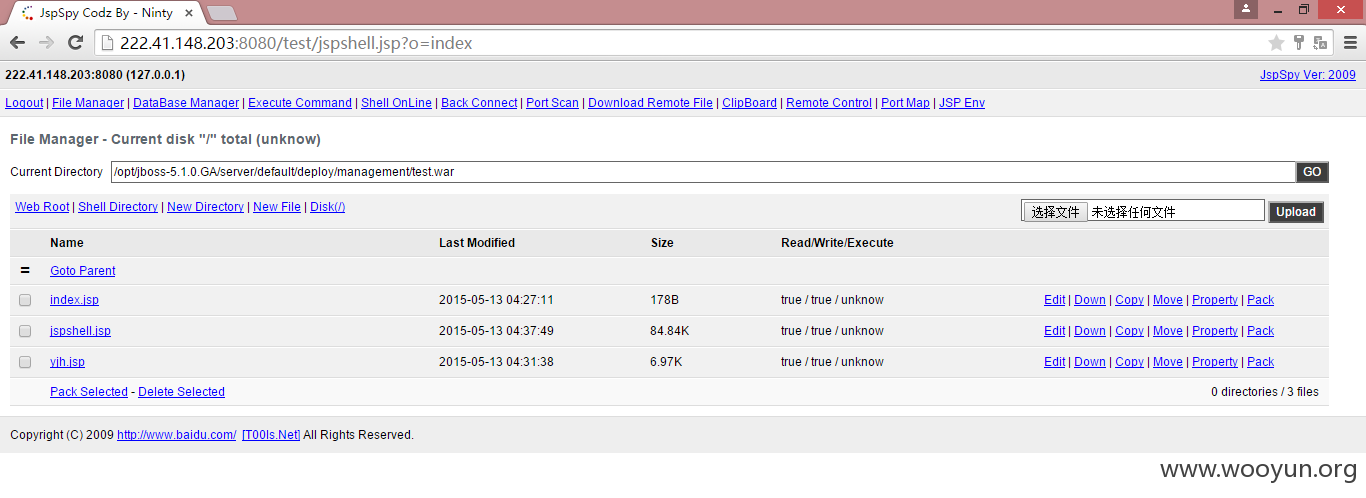Download jspshell.jsp via Down link

click(x=1090, y=331)
